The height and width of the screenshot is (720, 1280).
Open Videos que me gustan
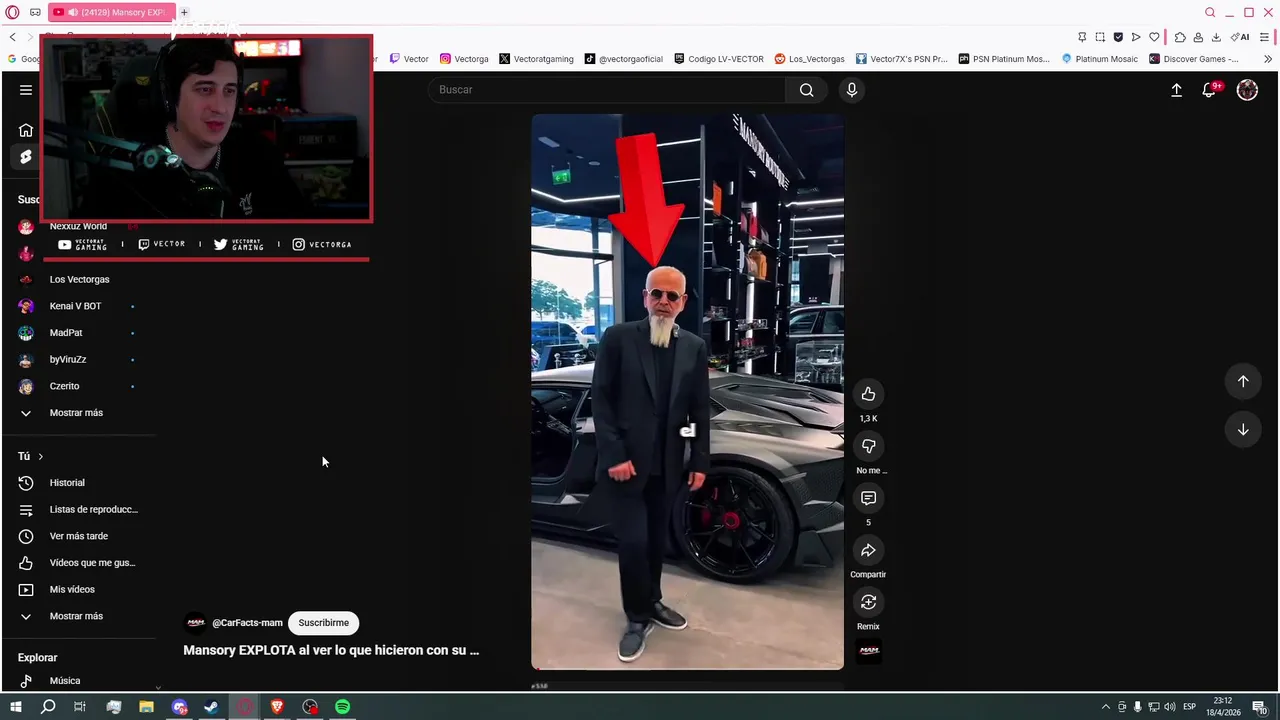tap(92, 563)
